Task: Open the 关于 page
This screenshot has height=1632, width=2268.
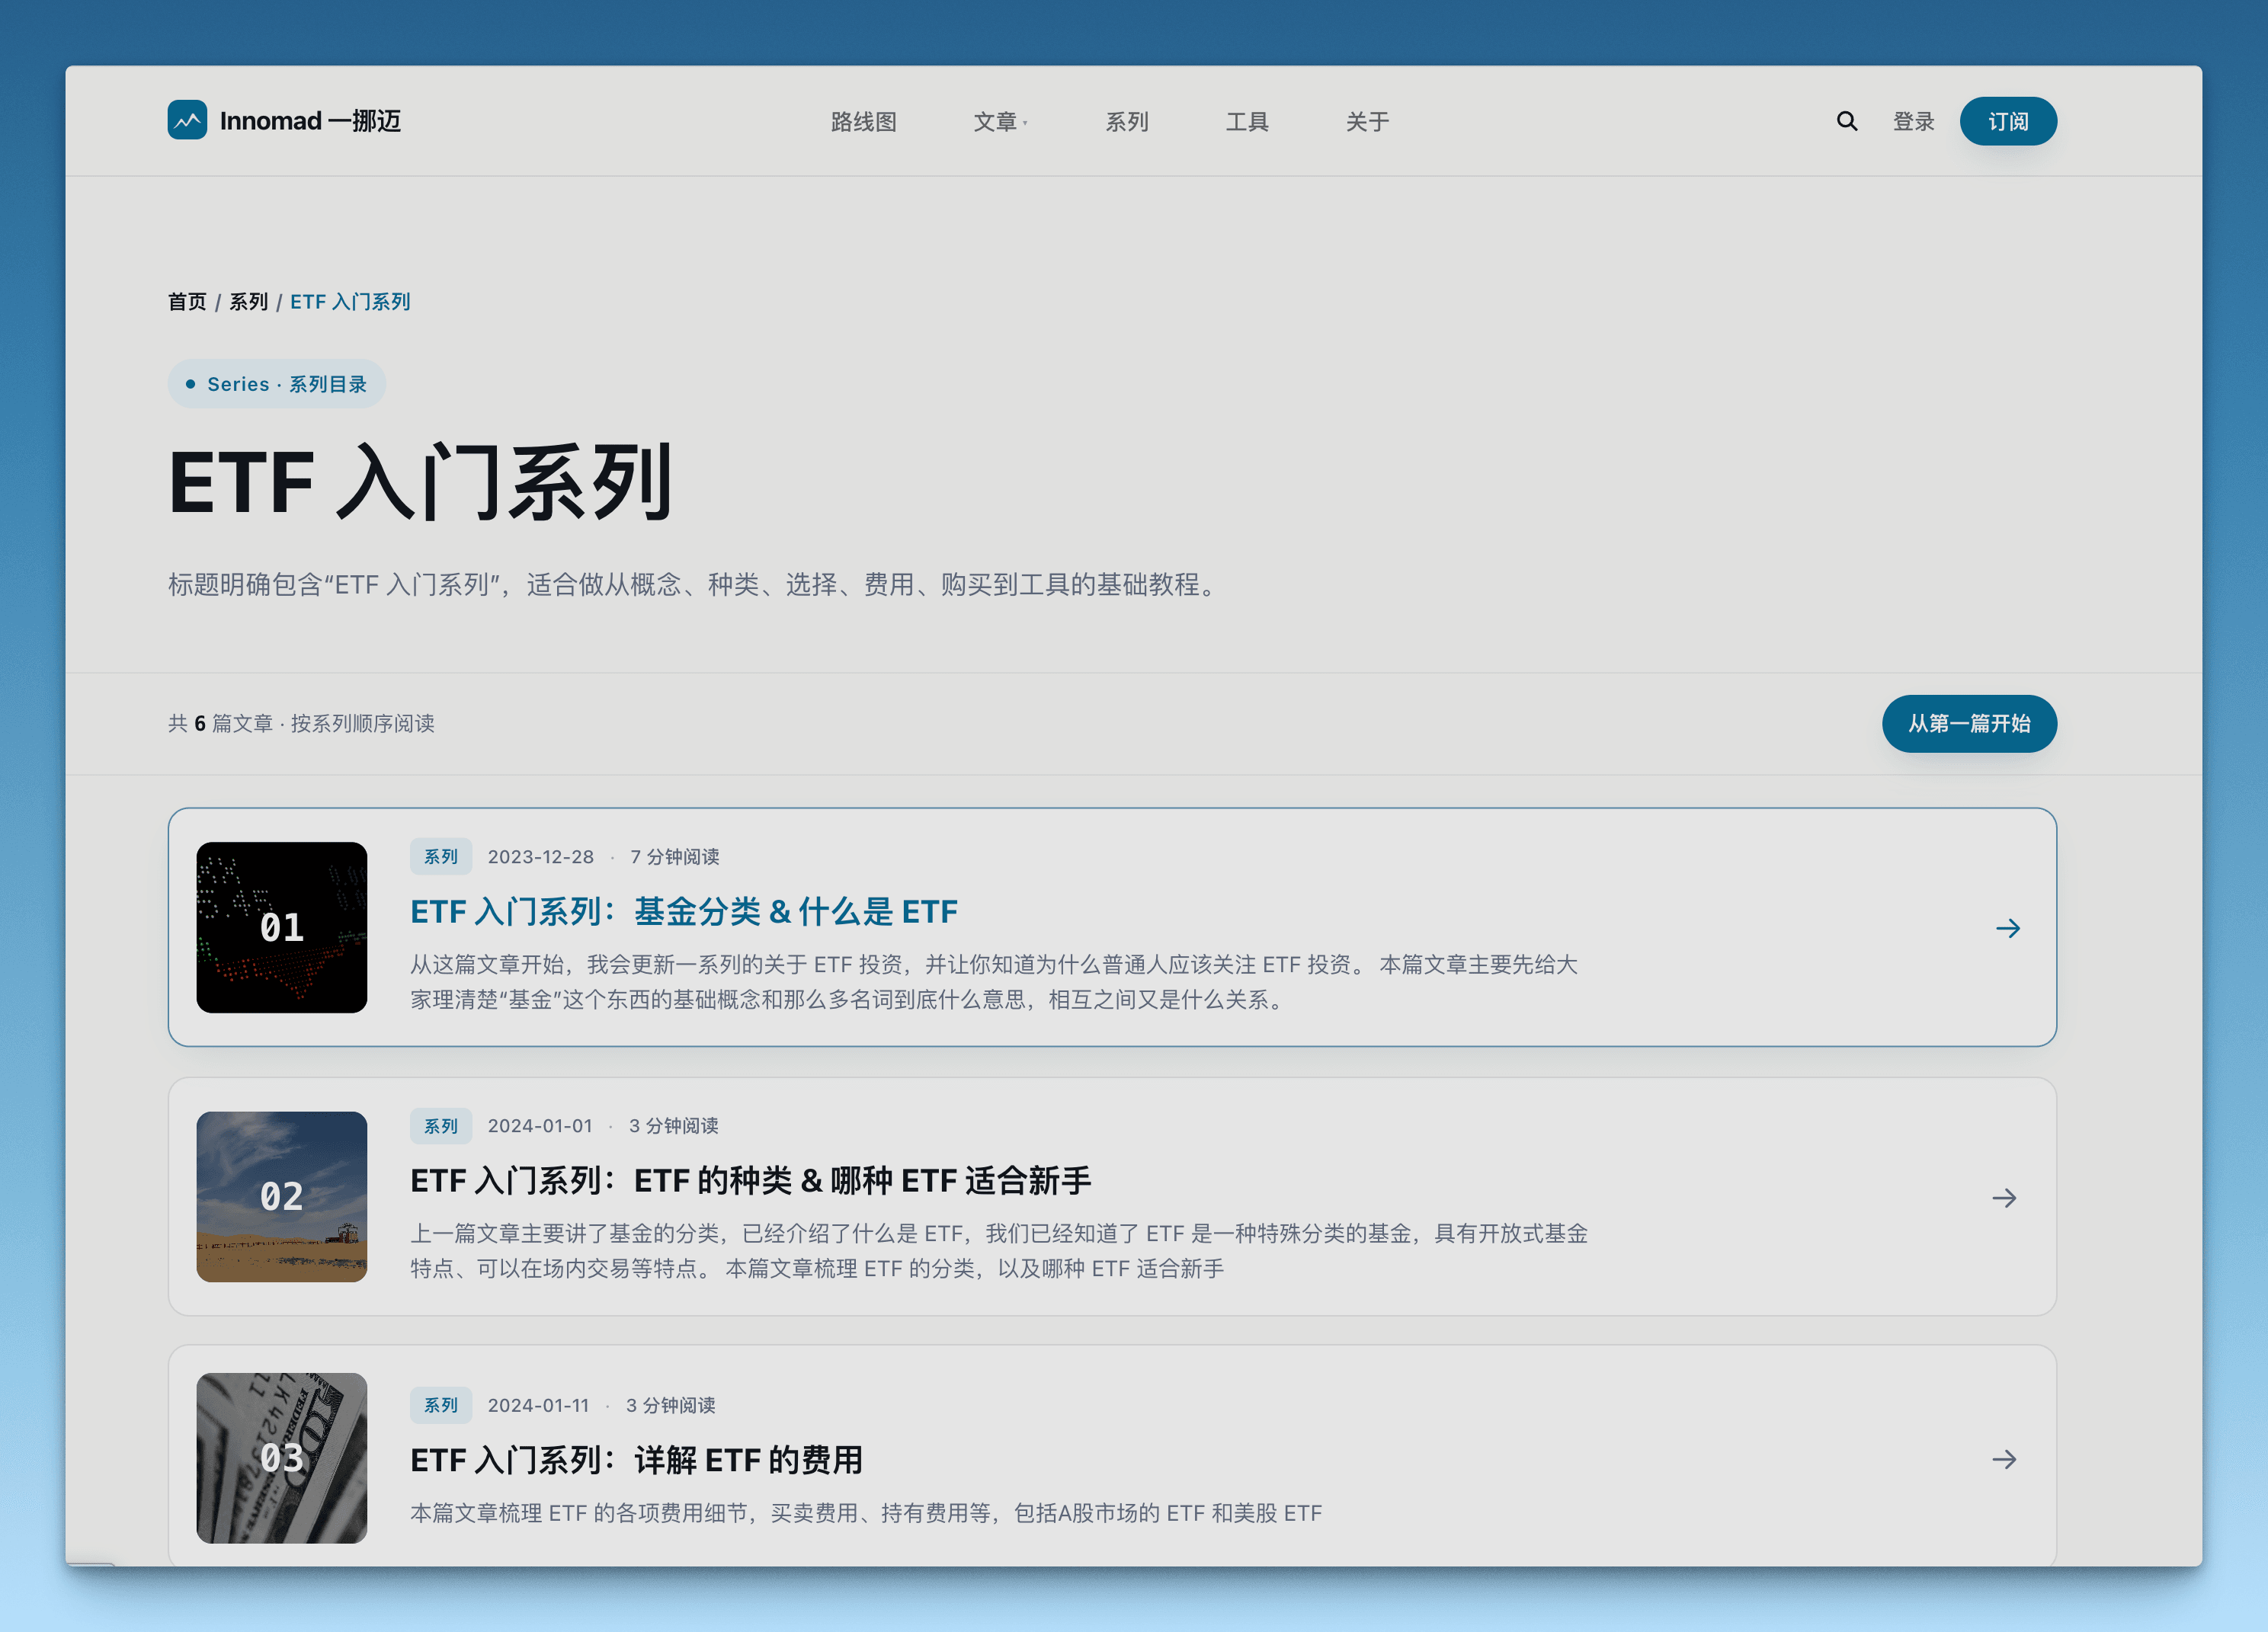Action: (x=1367, y=121)
